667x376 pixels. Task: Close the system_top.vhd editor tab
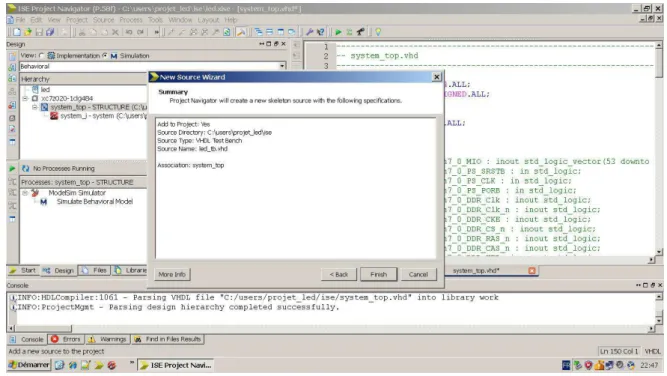coord(532,271)
